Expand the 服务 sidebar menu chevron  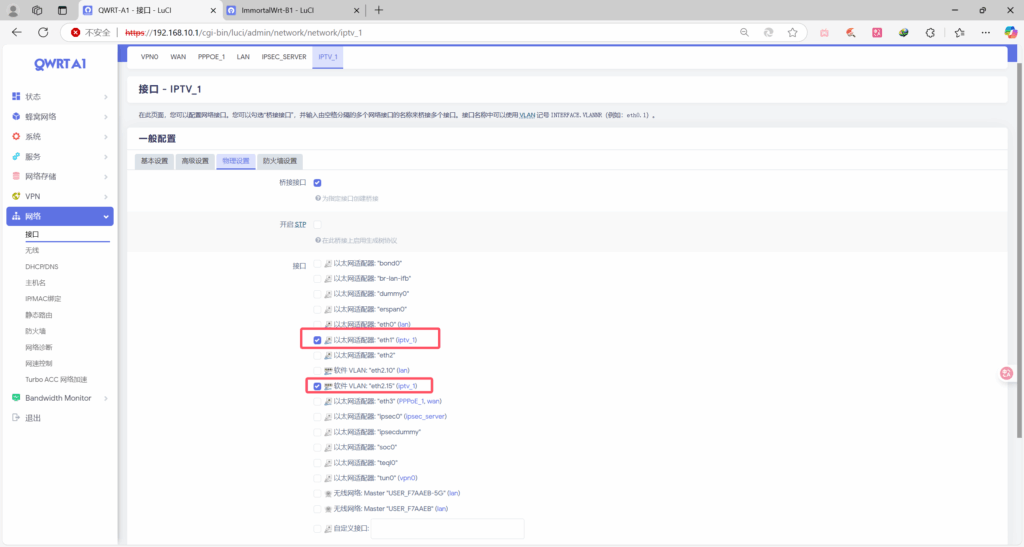click(x=106, y=156)
